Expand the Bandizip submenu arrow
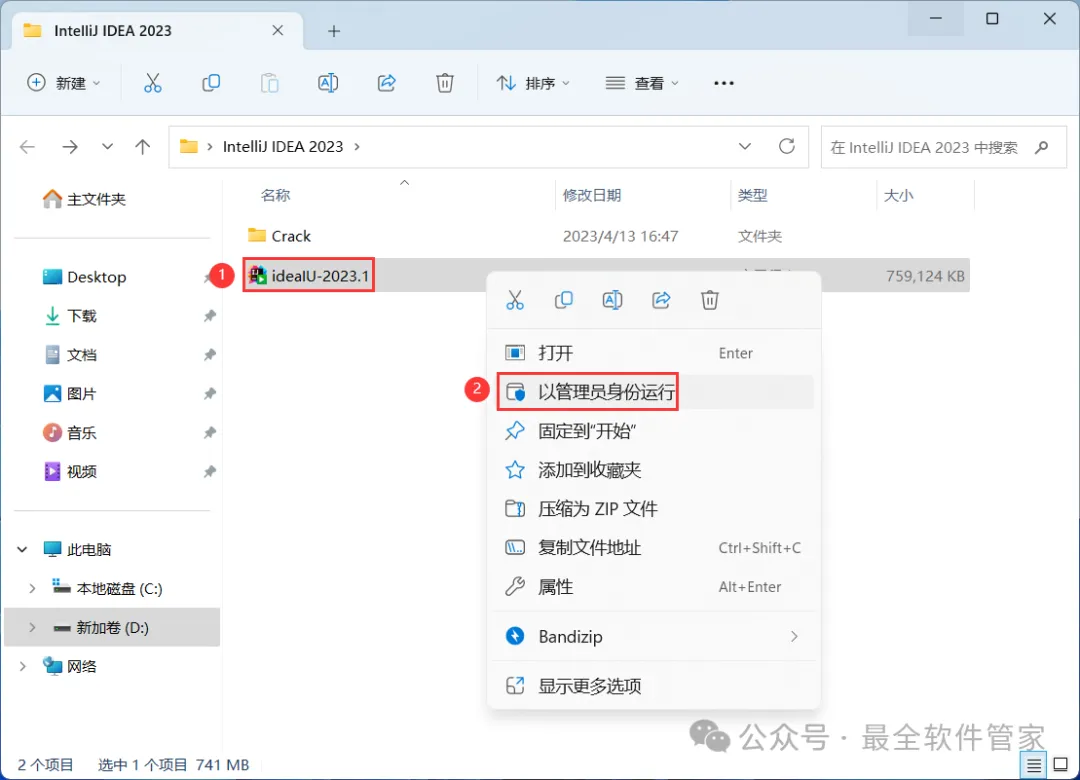 point(794,637)
